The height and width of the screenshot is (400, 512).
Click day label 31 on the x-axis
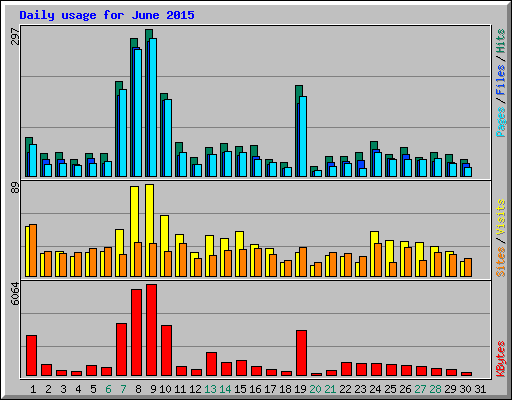click(480, 389)
